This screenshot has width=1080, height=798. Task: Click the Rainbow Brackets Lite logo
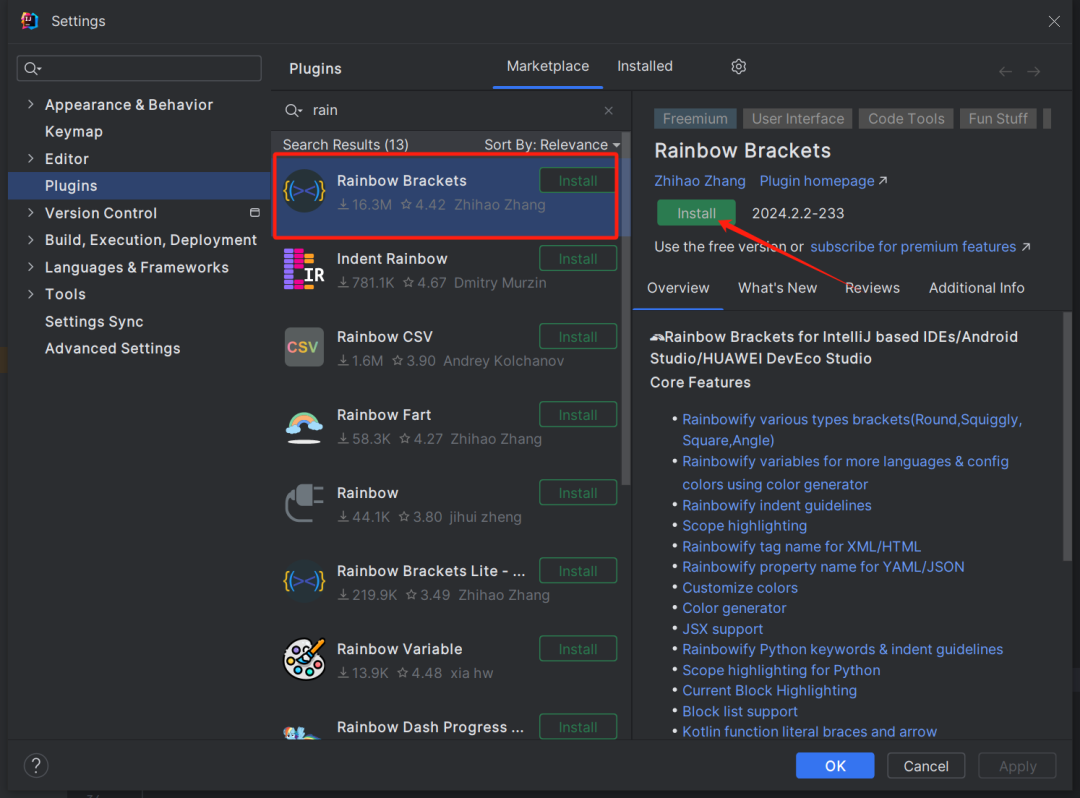pyautogui.click(x=304, y=581)
